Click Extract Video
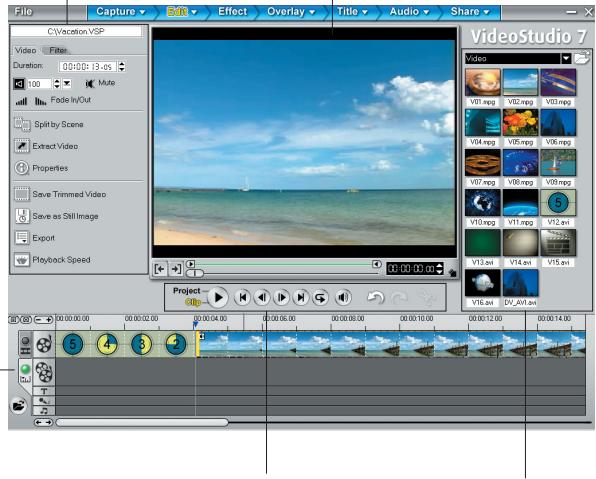The width and height of the screenshot is (596, 479). (x=46, y=146)
